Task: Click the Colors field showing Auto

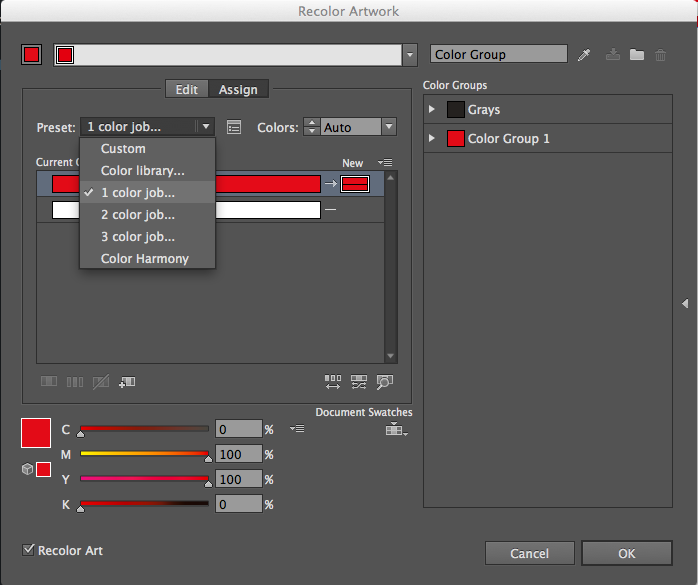Action: click(x=351, y=127)
